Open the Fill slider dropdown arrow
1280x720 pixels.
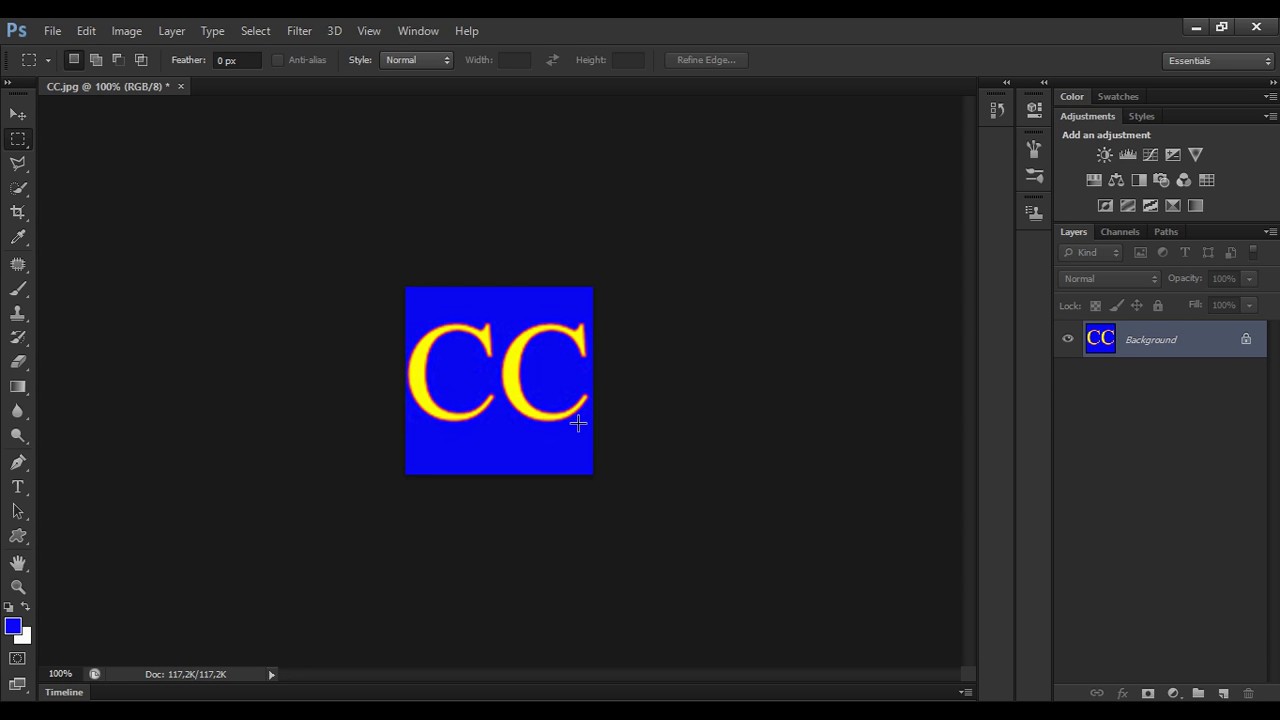pos(1249,305)
